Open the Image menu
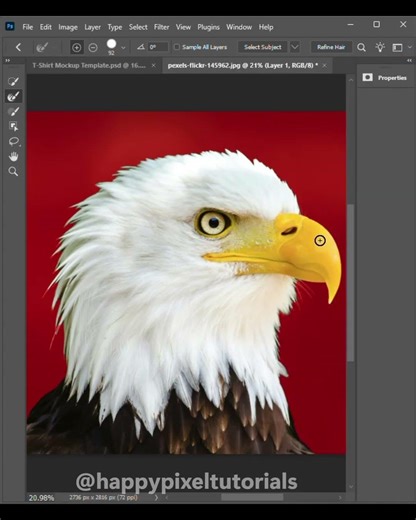 pos(68,27)
